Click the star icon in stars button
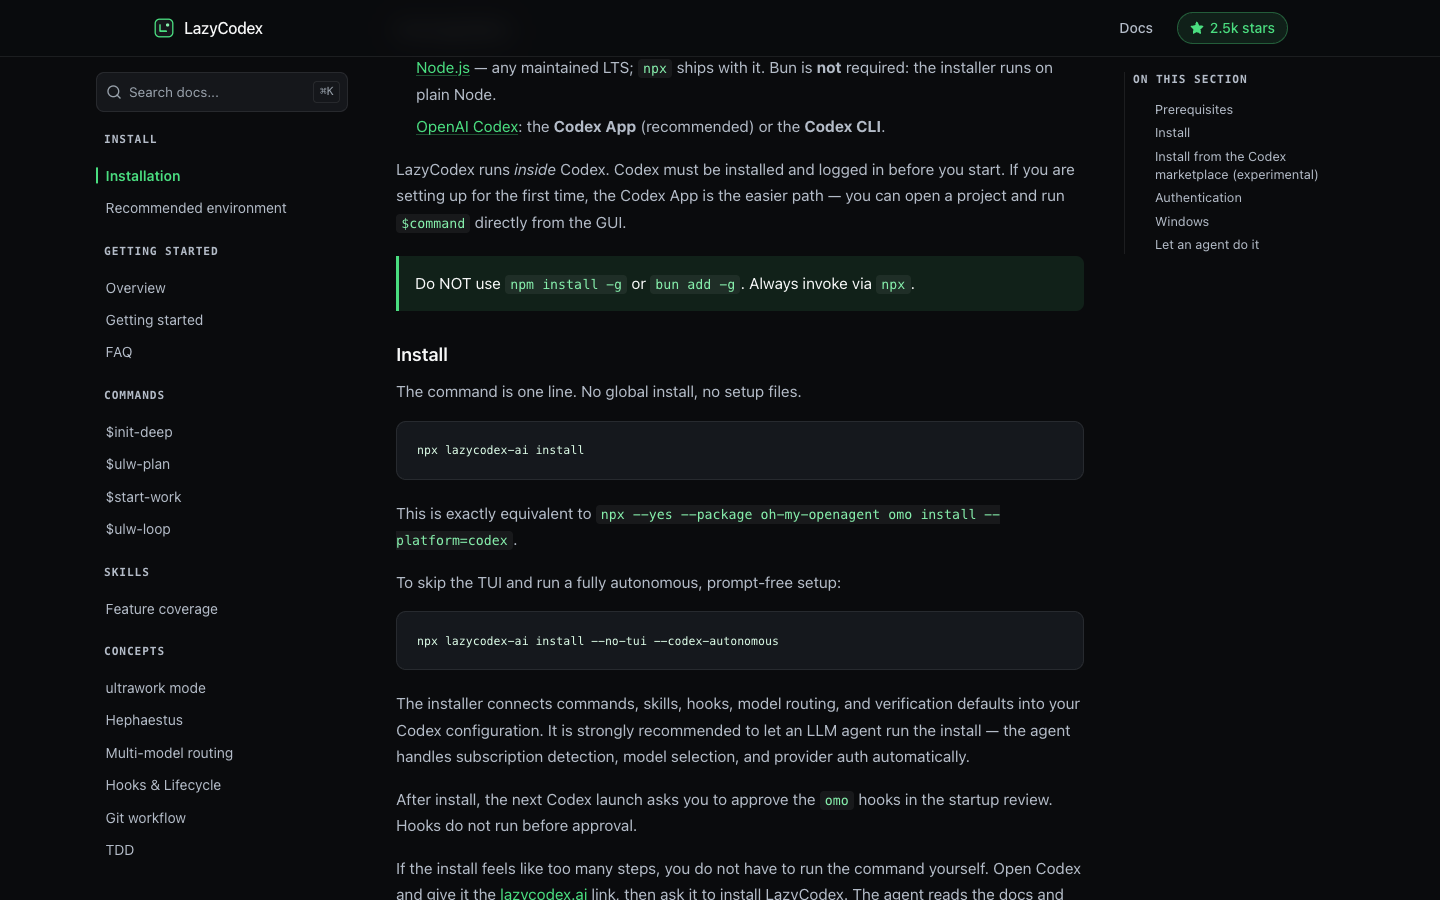This screenshot has width=1440, height=900. pyautogui.click(x=1196, y=28)
